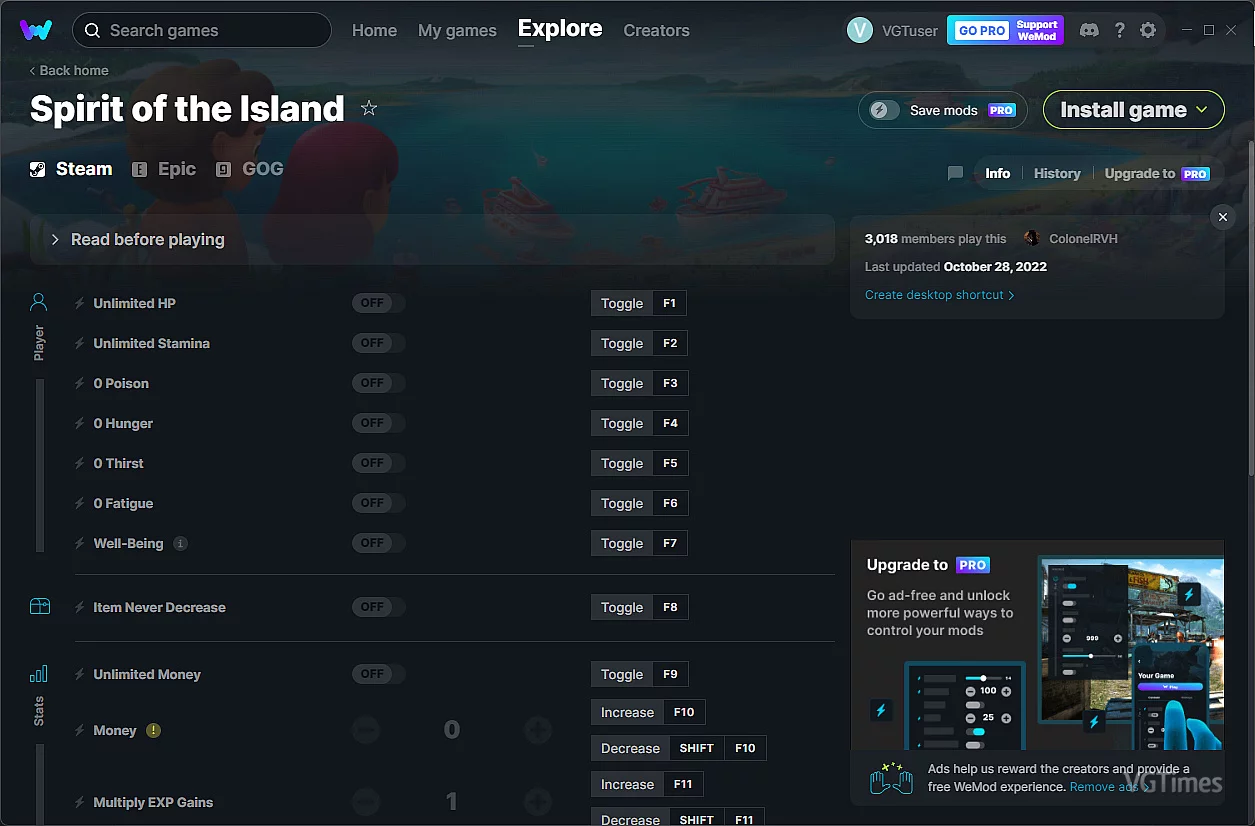
Task: Select the Player category icon
Action: 39,301
